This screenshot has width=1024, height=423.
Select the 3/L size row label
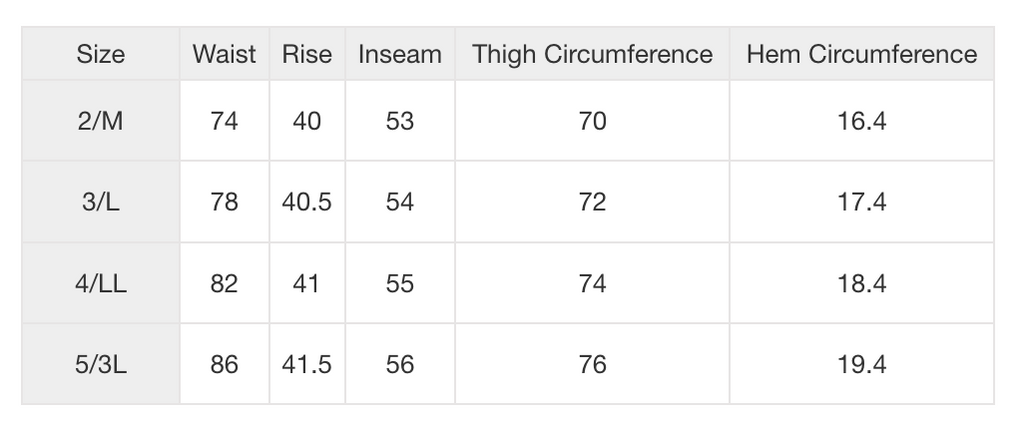click(x=101, y=203)
